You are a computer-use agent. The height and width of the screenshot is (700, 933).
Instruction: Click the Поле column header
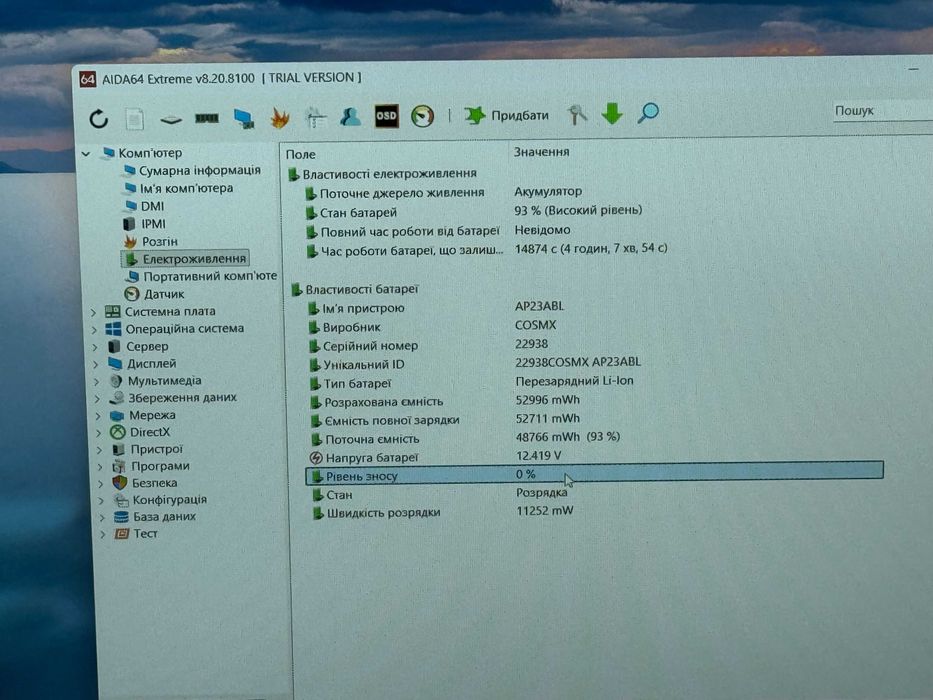click(x=301, y=155)
